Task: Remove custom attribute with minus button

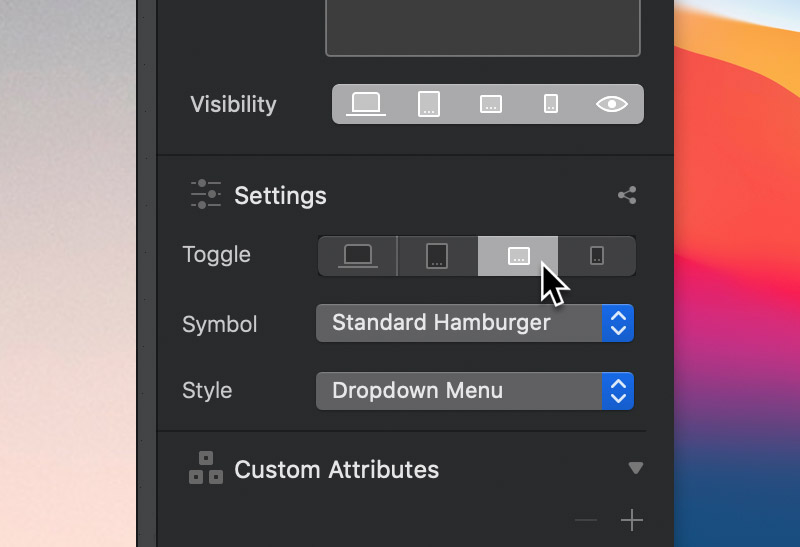Action: pyautogui.click(x=586, y=520)
